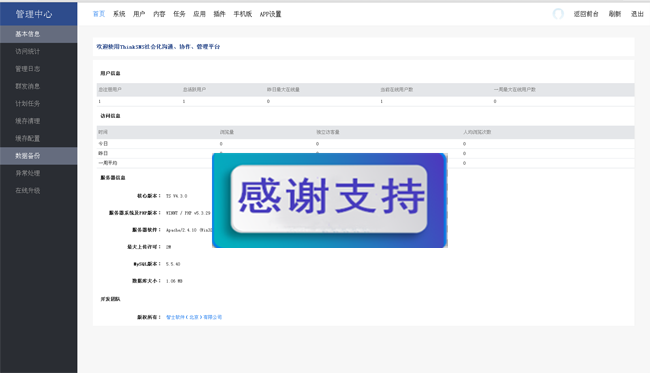The width and height of the screenshot is (650, 373).
Task: Select the APP设置 navigation tab
Action: (270, 14)
